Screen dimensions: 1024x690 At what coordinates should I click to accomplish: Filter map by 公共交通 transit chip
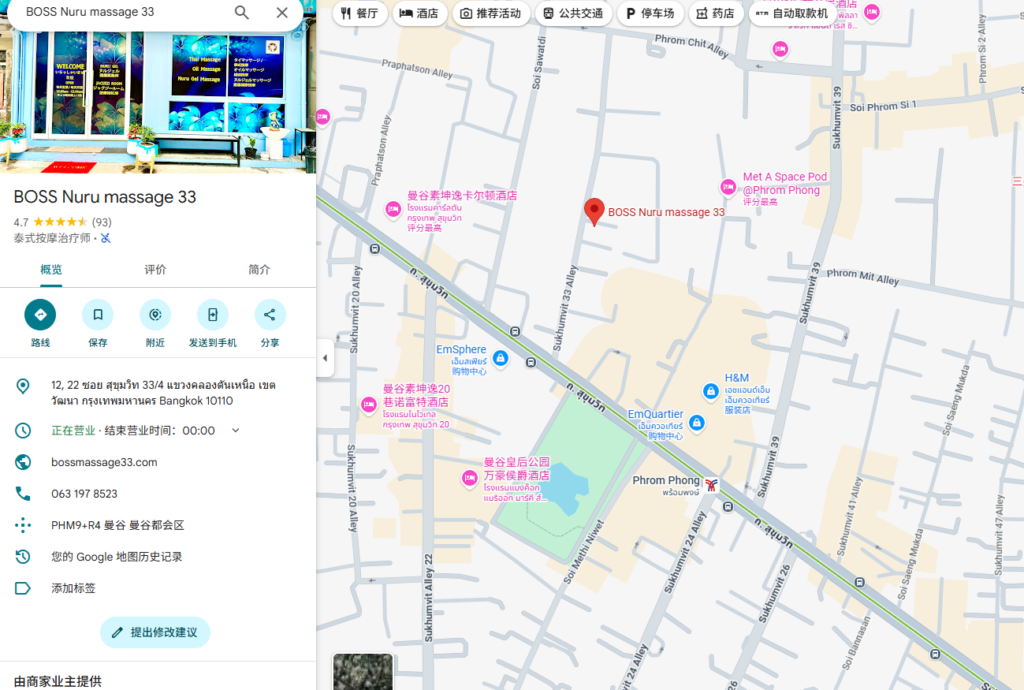[573, 13]
